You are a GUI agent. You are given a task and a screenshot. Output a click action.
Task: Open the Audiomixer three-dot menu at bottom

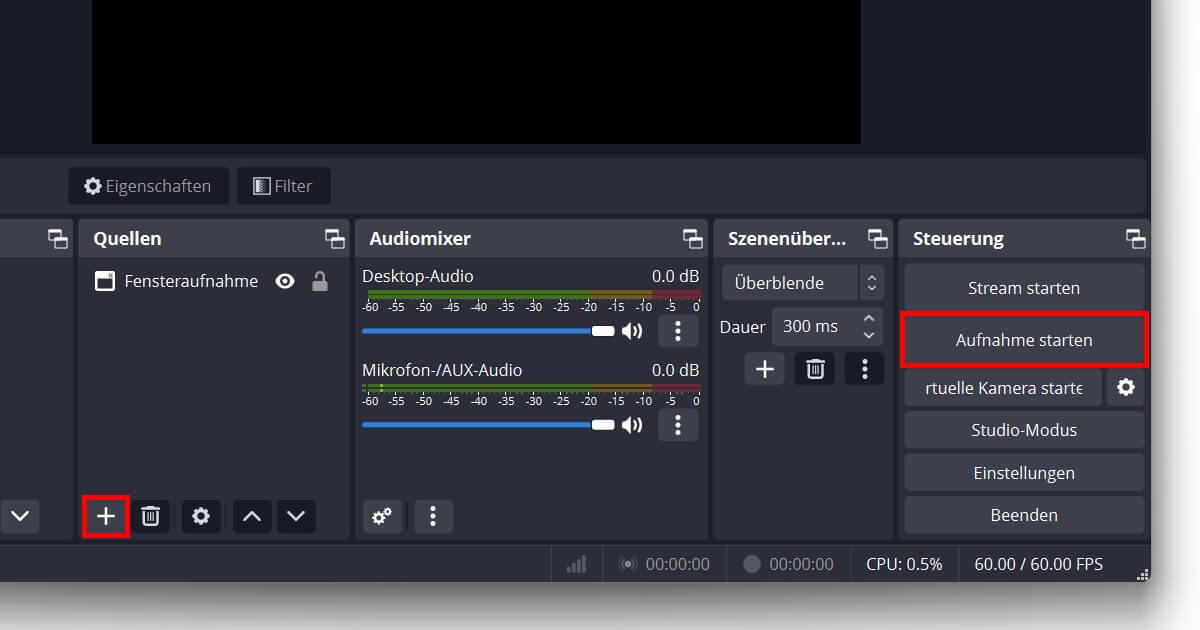pos(433,516)
